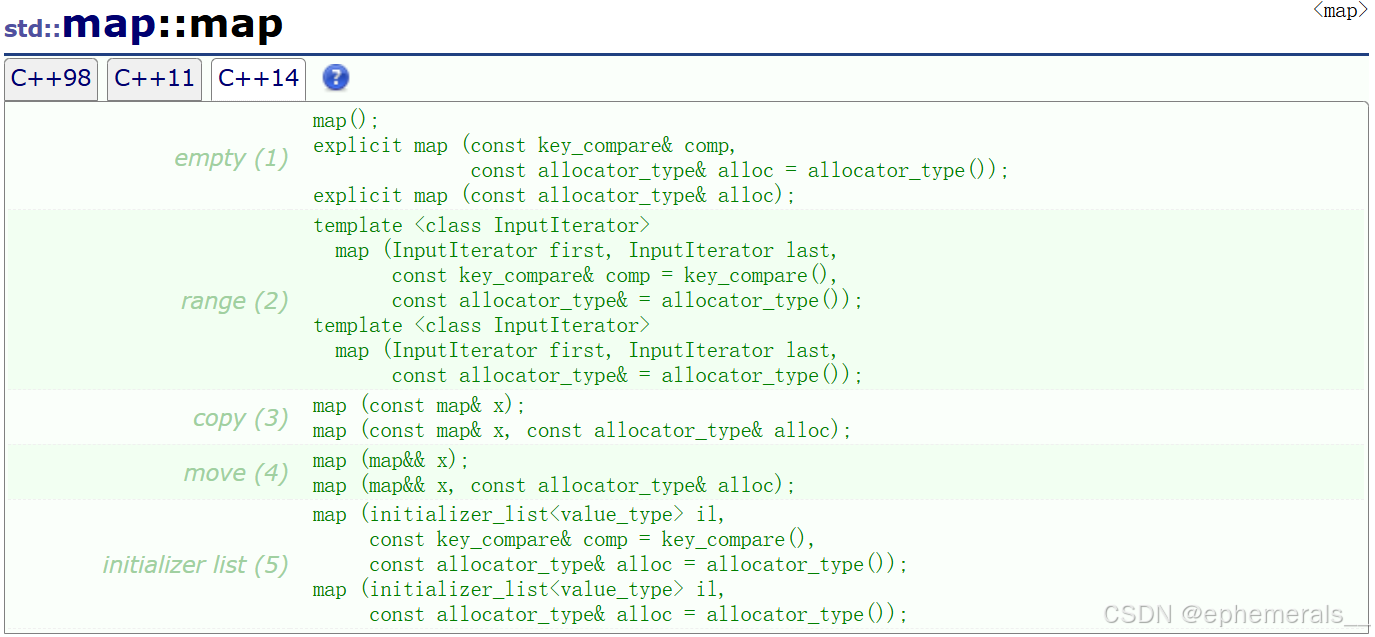Select the empty (1) row label
Image resolution: width=1375 pixels, height=637 pixels.
tap(231, 157)
